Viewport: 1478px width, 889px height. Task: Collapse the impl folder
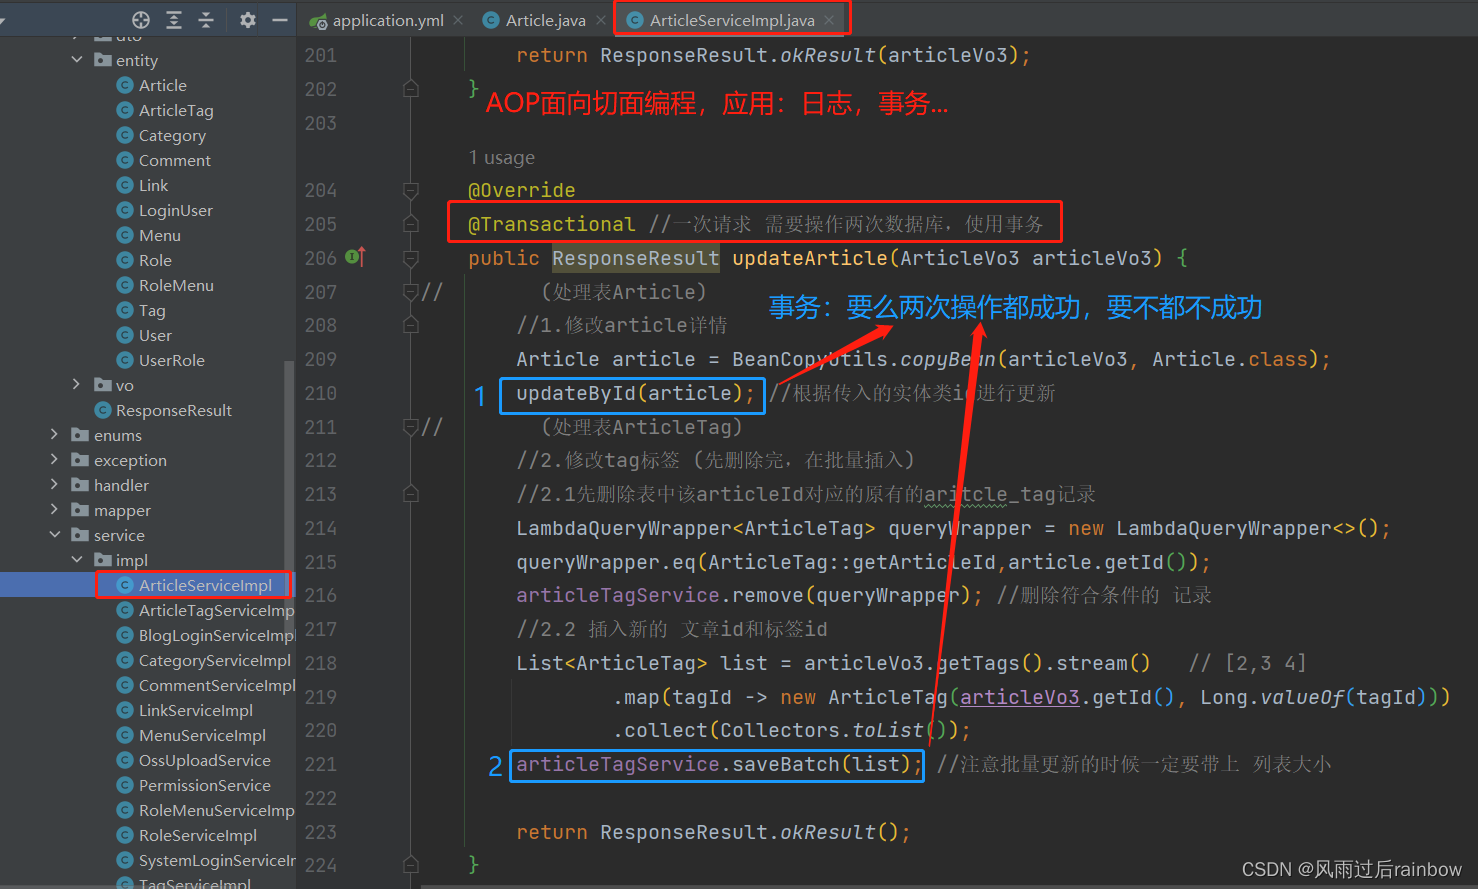pyautogui.click(x=77, y=560)
